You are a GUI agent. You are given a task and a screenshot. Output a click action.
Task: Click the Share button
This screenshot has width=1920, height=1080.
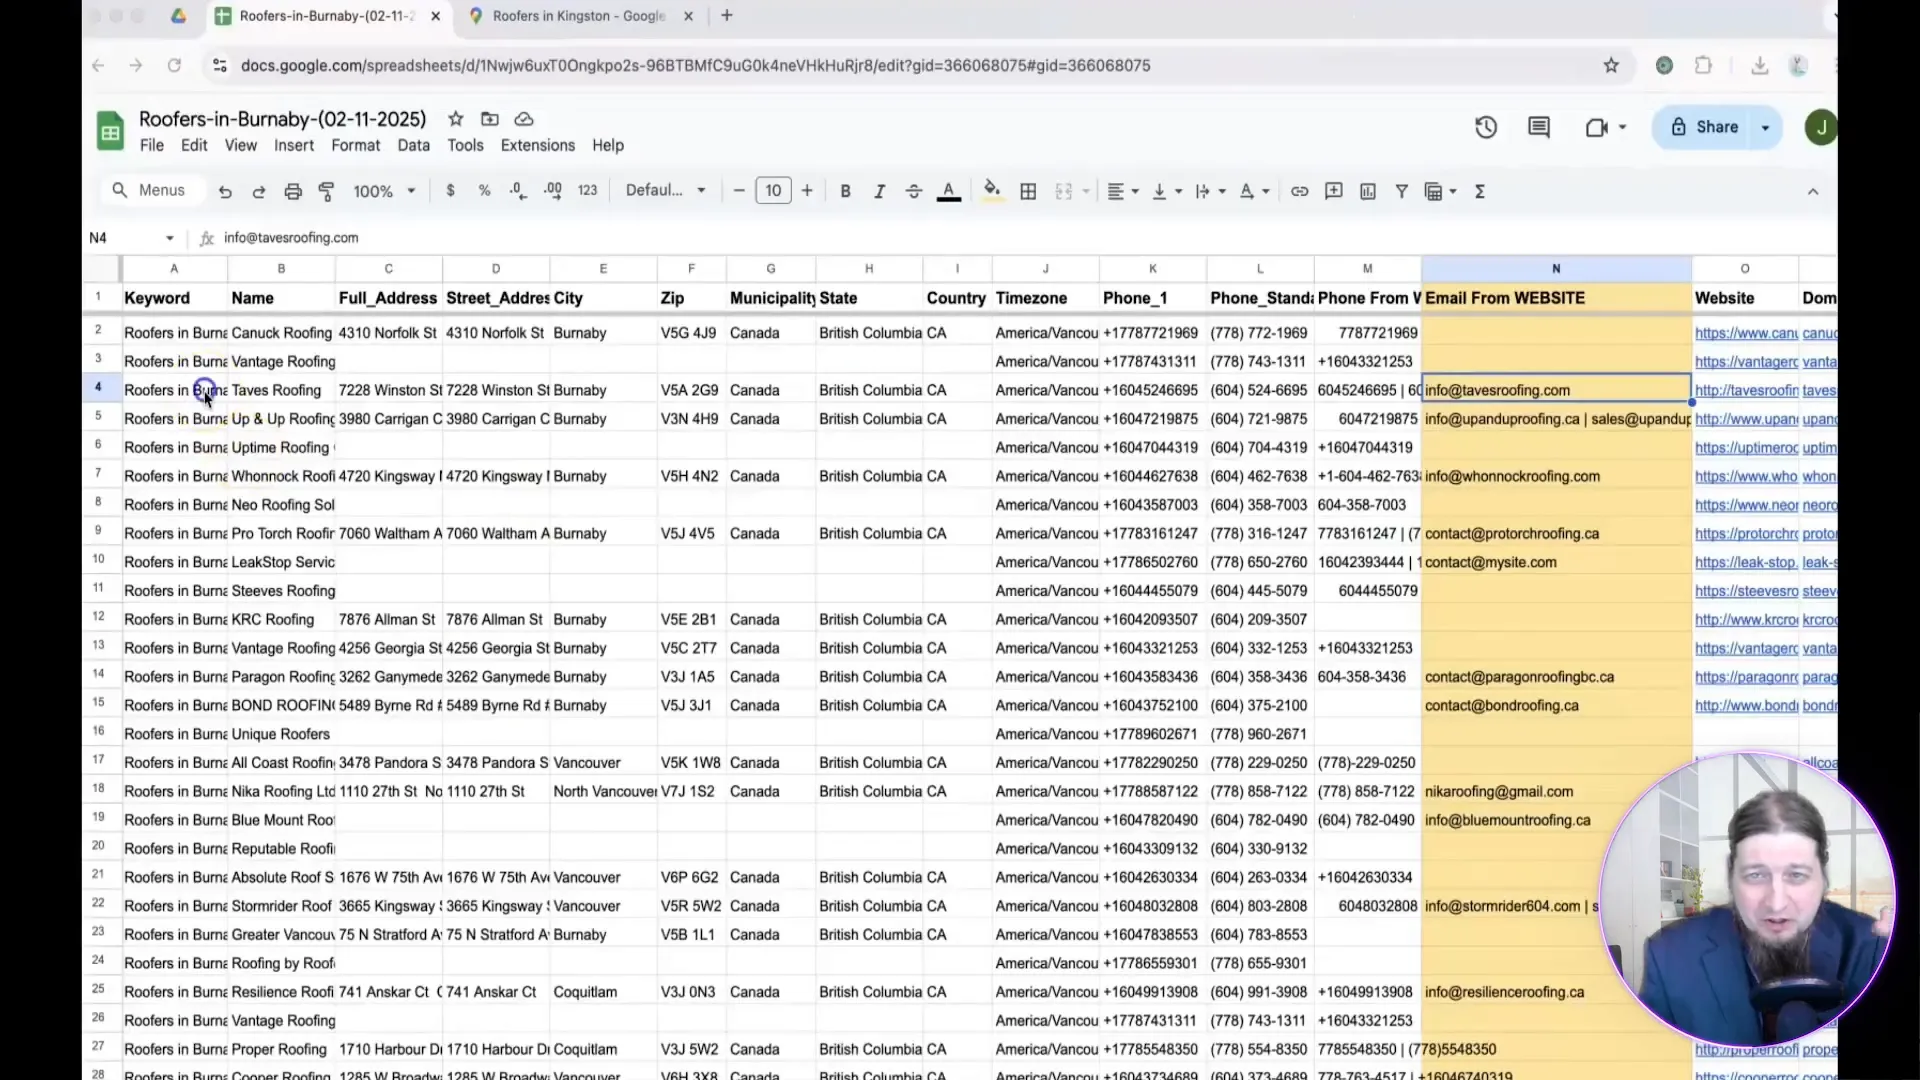coord(1705,127)
